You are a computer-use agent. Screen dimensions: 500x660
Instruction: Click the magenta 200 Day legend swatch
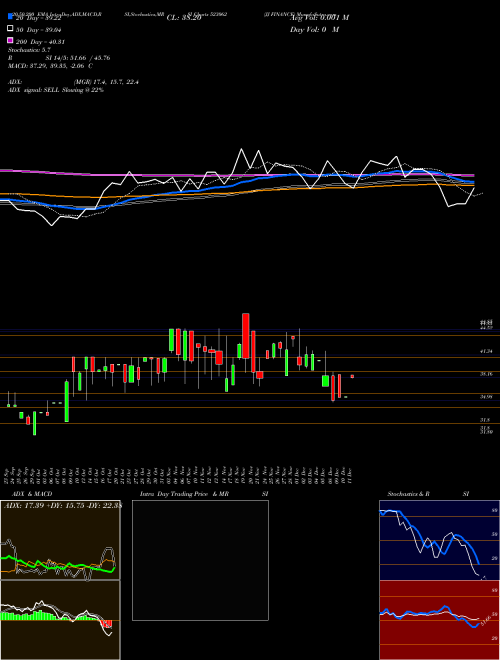(10, 40)
